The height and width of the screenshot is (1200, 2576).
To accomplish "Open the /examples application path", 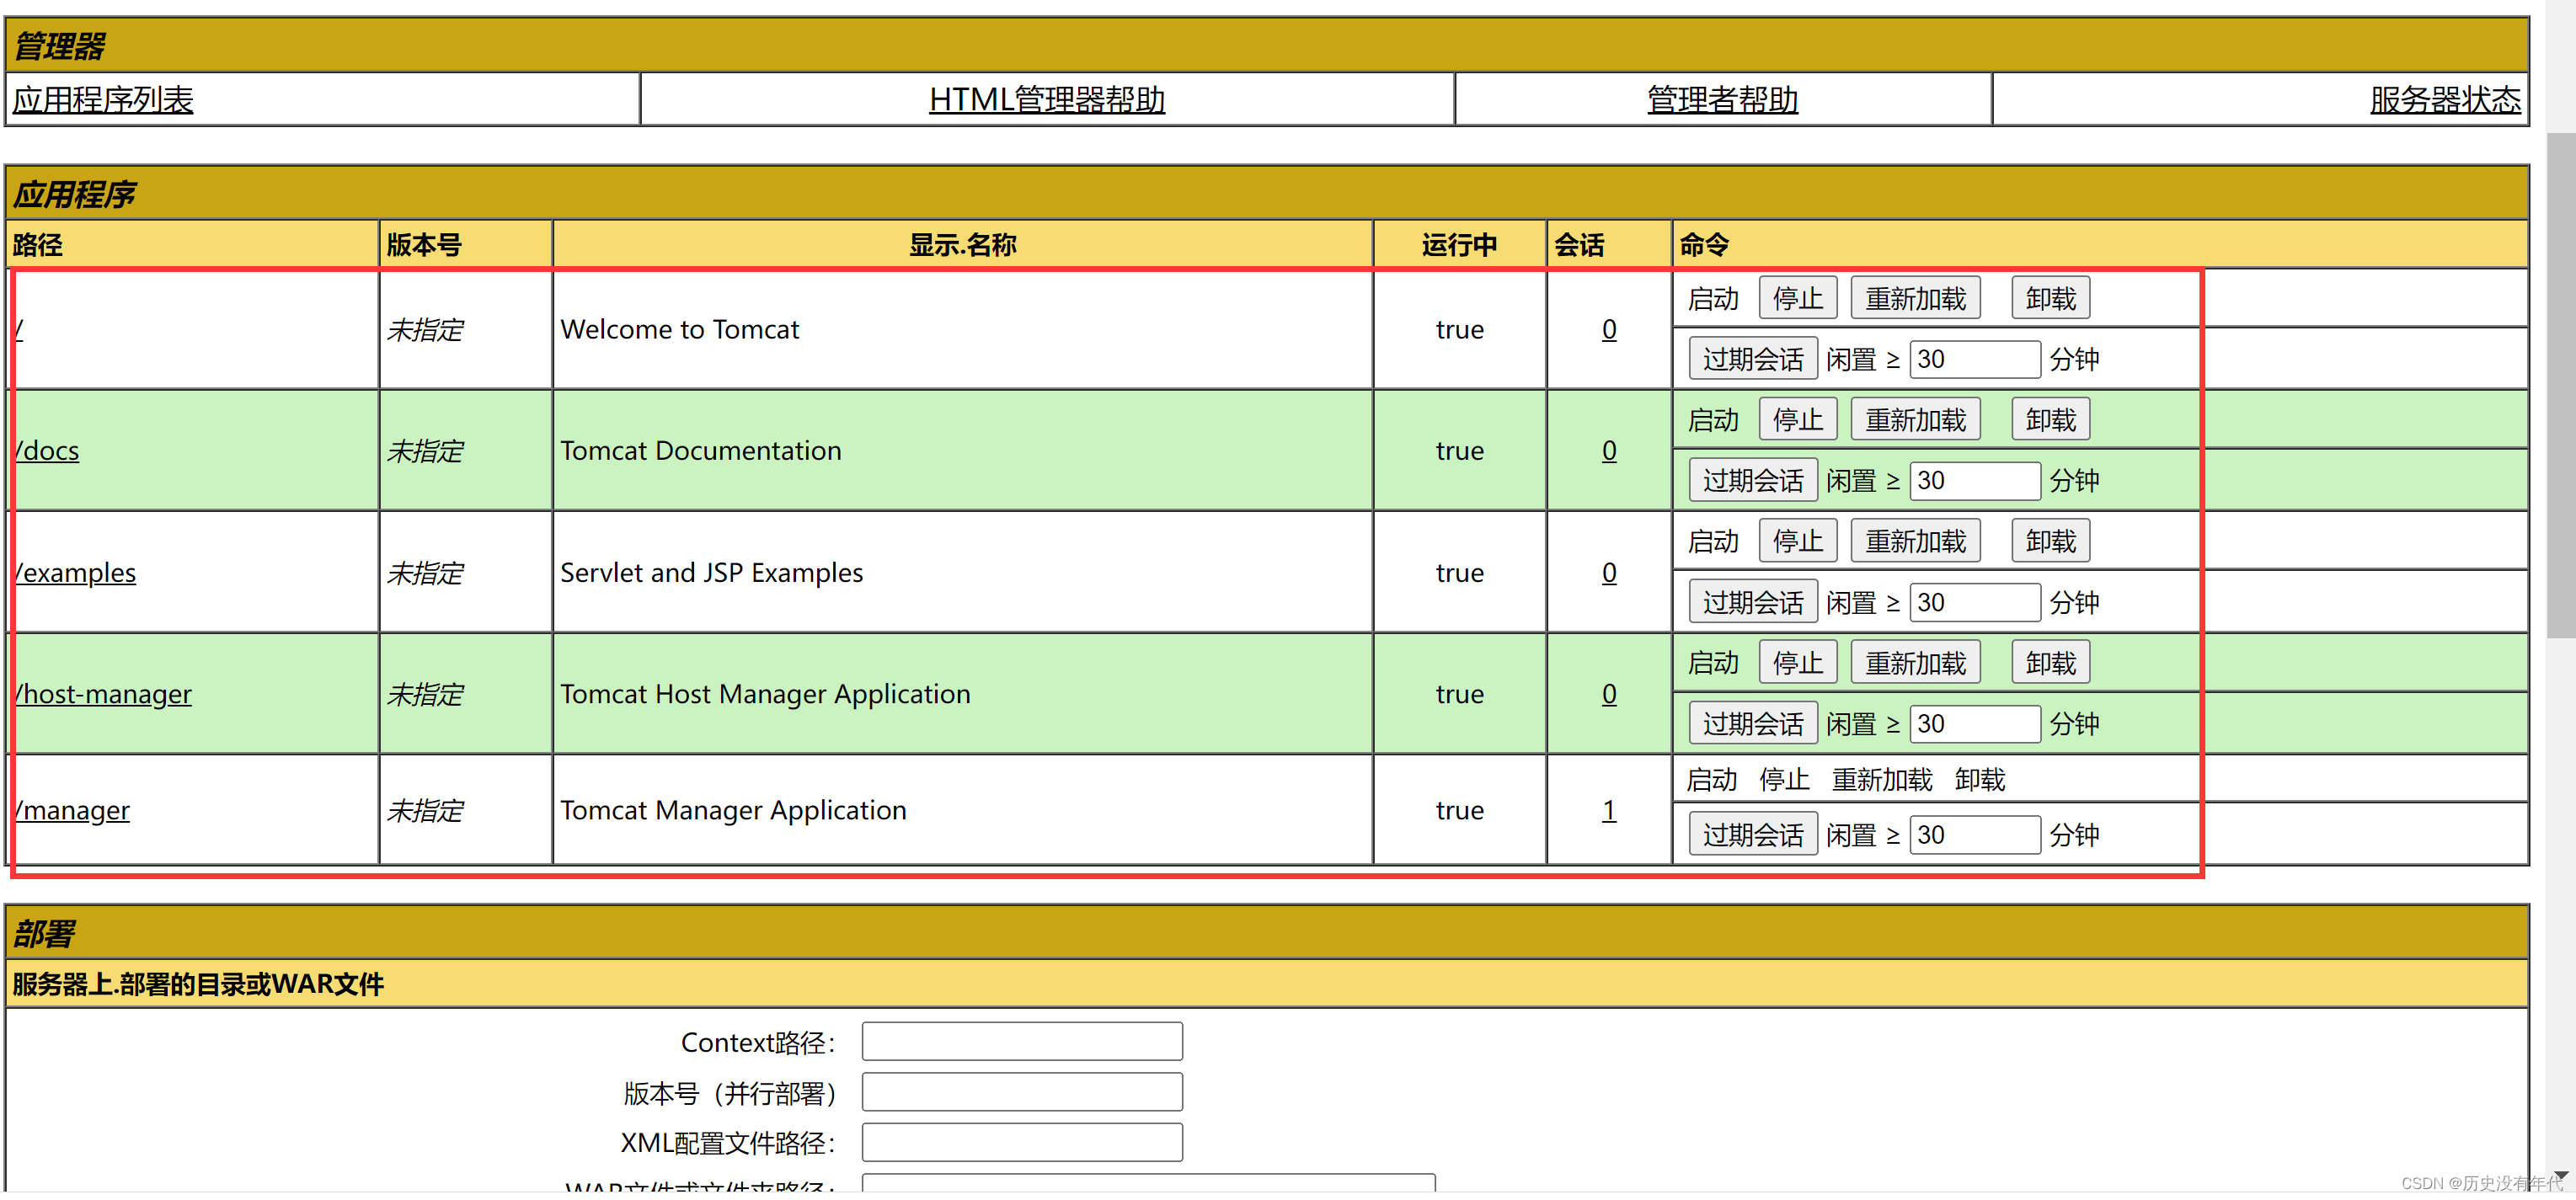I will point(76,573).
